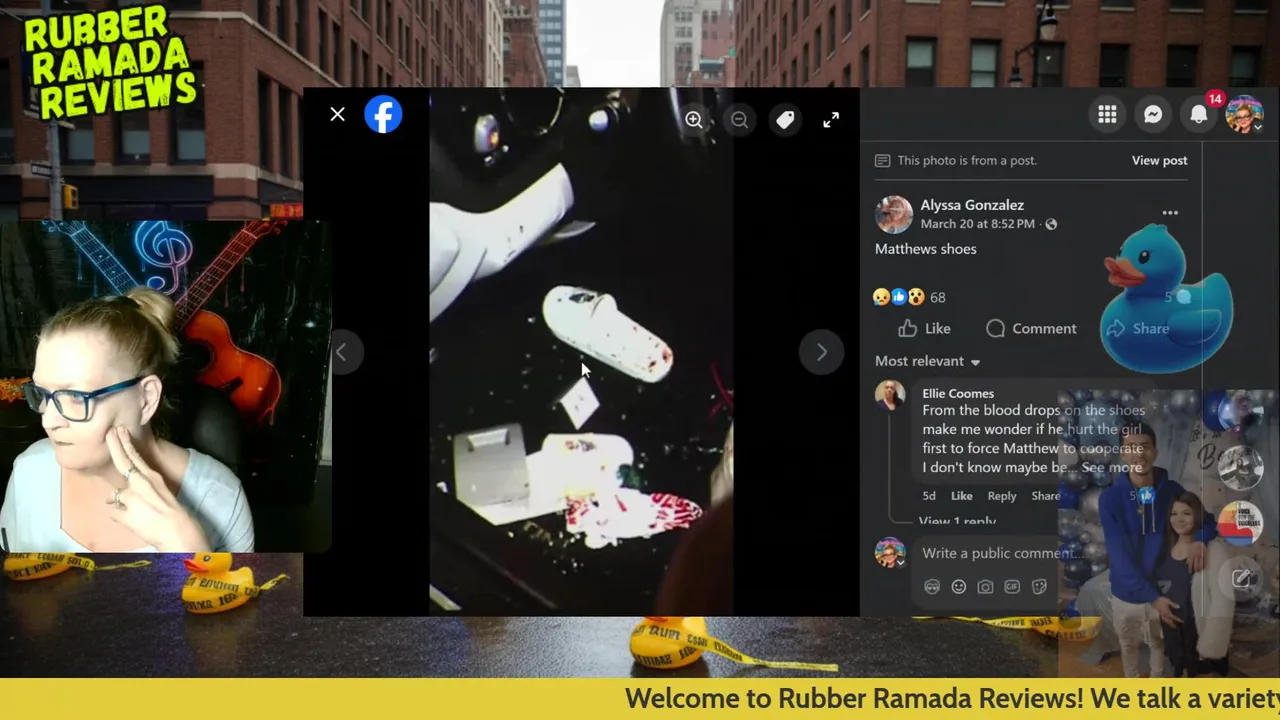Open Alyssa Gonzalez profile picture

(894, 214)
